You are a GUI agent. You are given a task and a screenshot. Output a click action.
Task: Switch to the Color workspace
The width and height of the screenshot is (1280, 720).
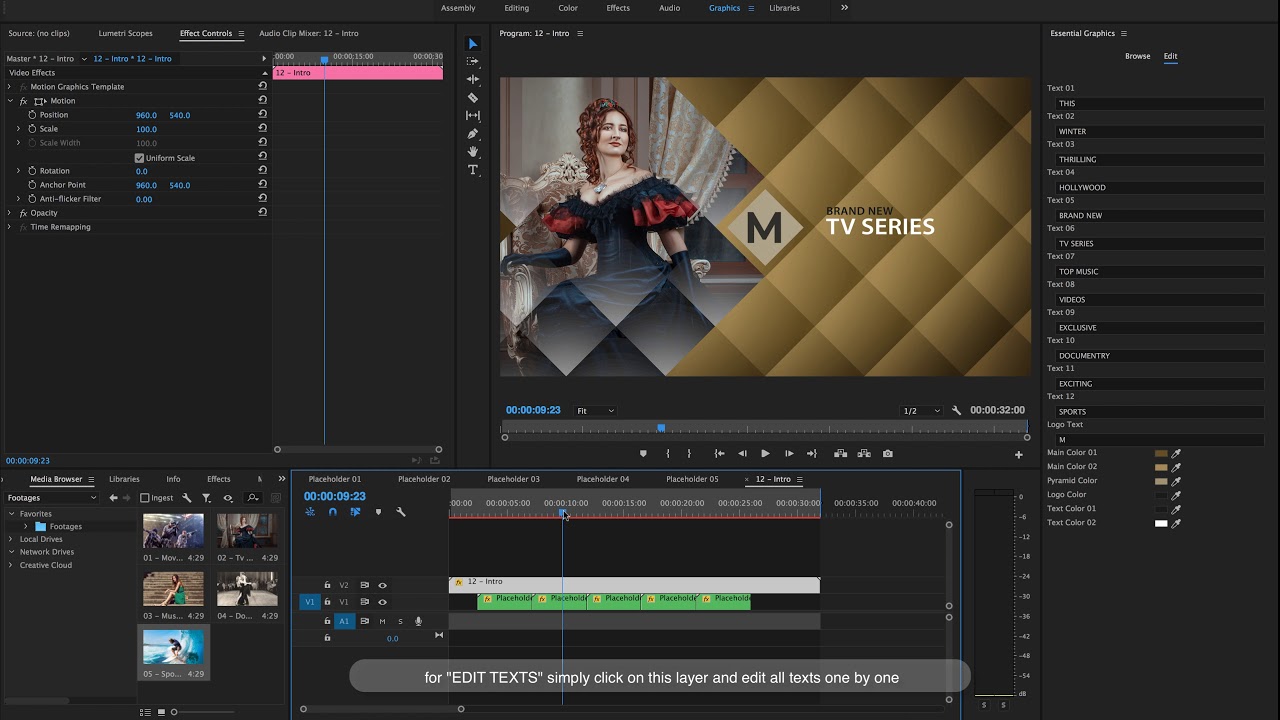568,8
